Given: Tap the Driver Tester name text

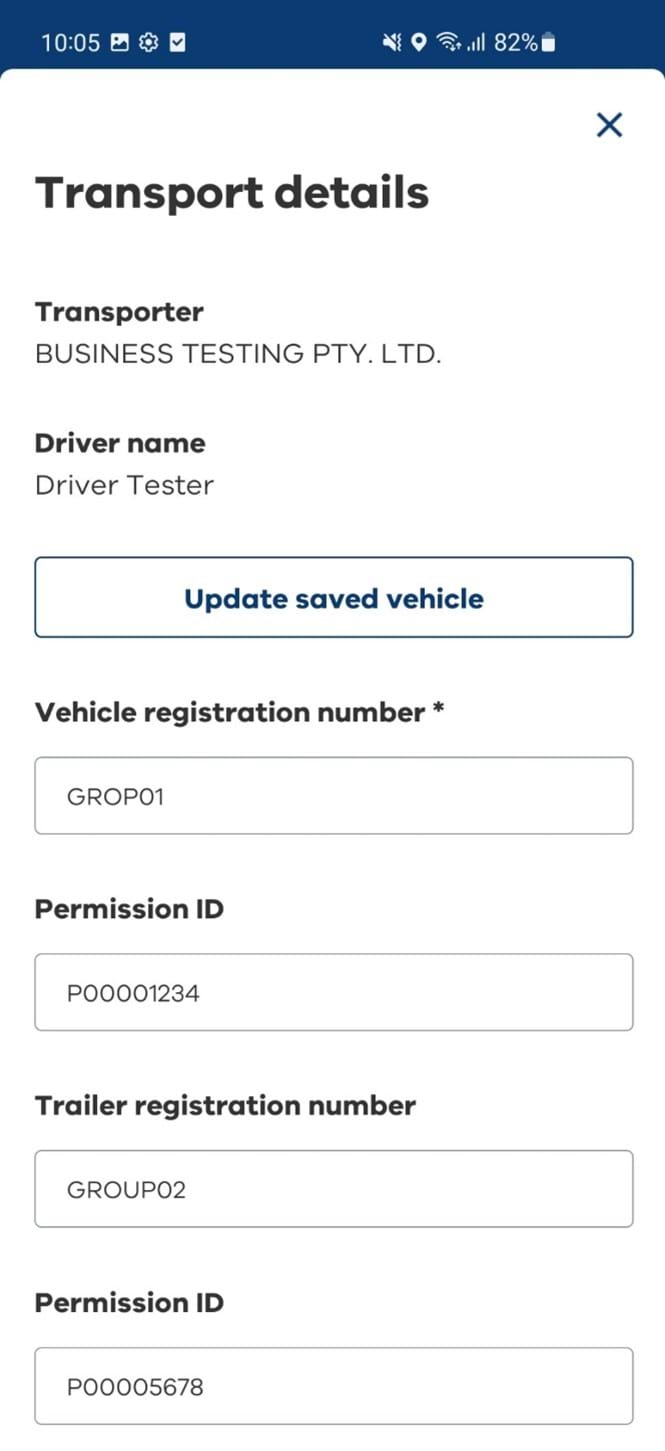Looking at the screenshot, I should [124, 485].
